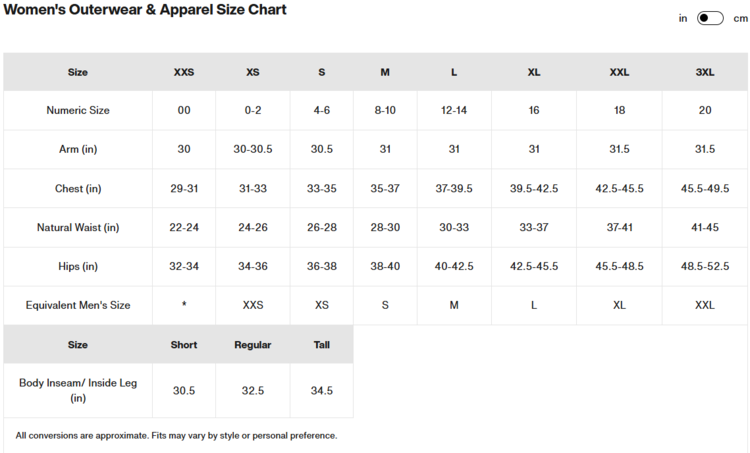
Task: Click the Numeric Size row label
Action: [78, 110]
